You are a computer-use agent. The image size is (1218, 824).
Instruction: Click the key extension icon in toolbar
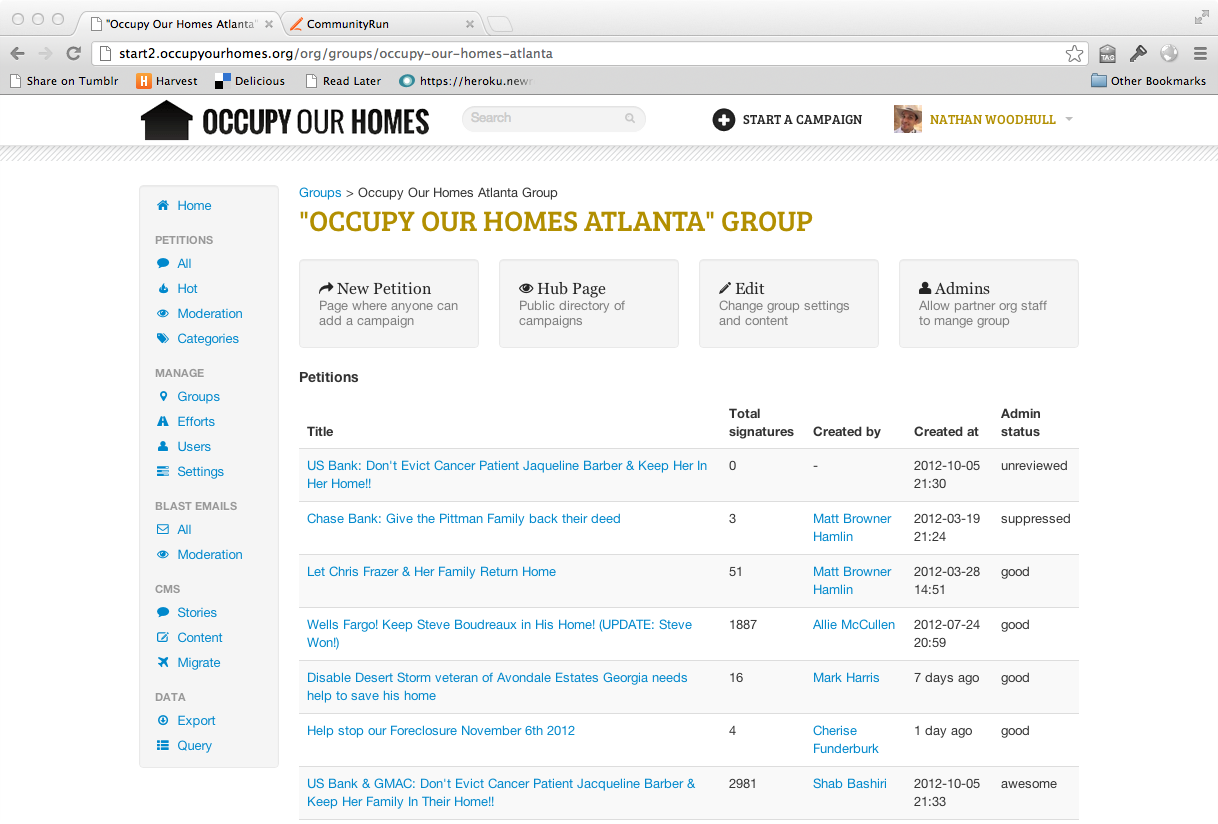[1138, 53]
